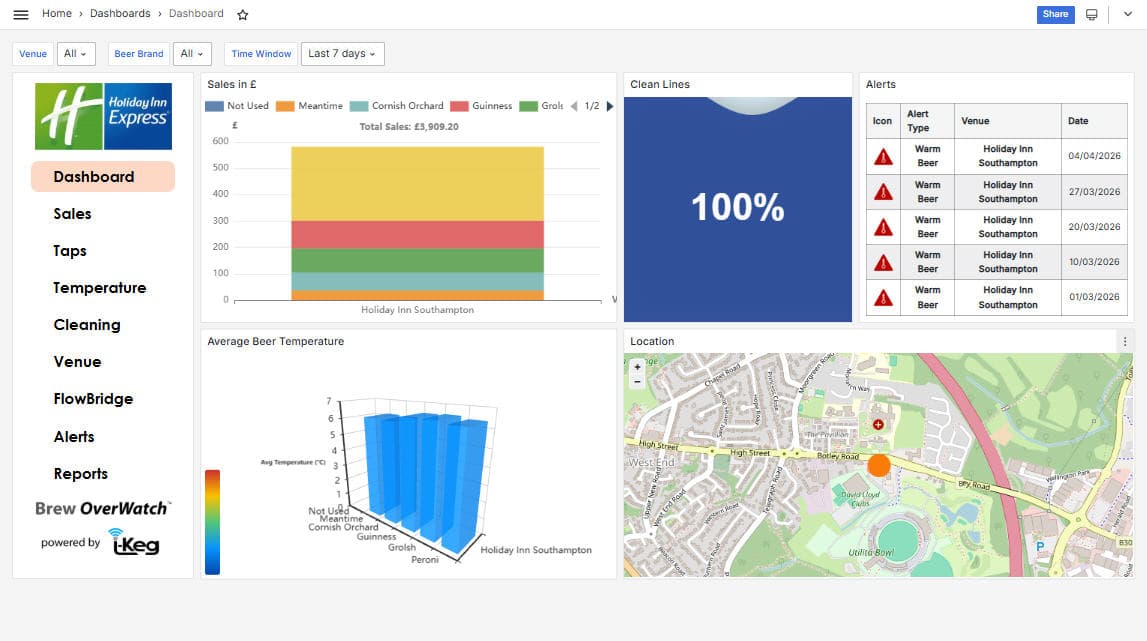The width and height of the screenshot is (1147, 641).
Task: Open FlowBridge in the side menu
Action: click(93, 399)
